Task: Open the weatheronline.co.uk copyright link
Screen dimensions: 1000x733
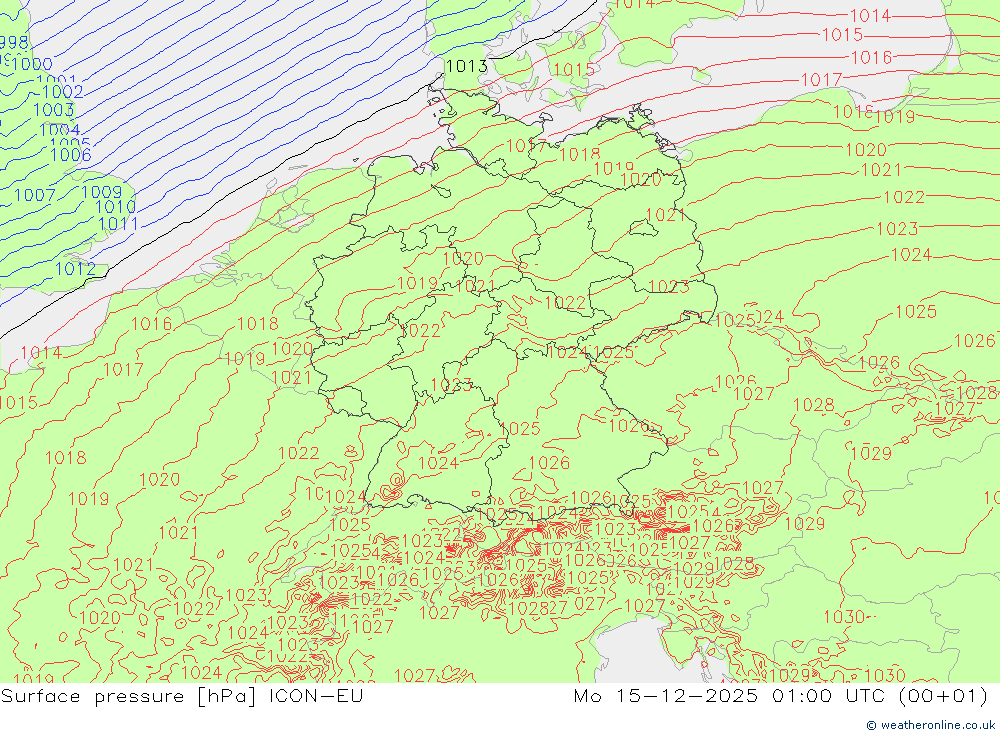Action: [931, 725]
